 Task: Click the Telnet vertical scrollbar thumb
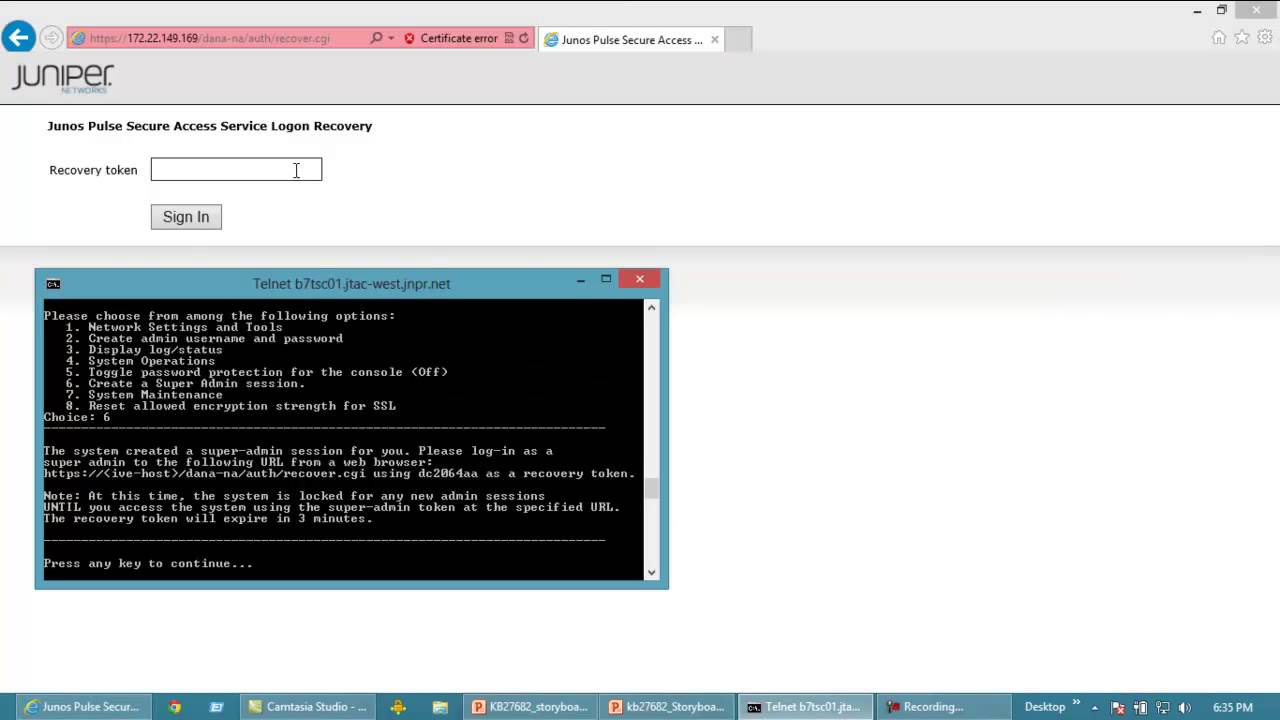(x=652, y=488)
